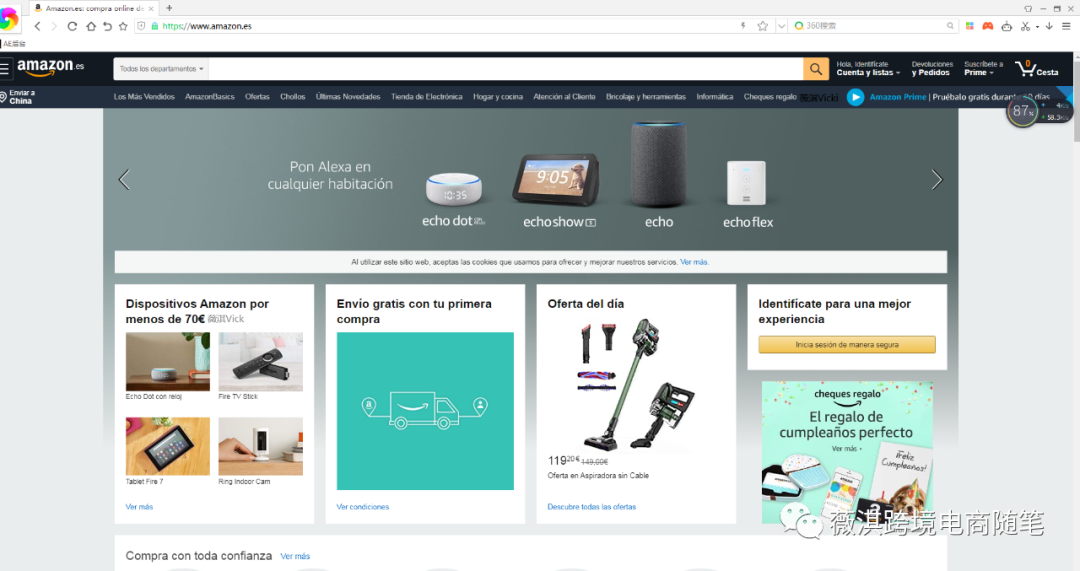This screenshot has width=1080, height=571.
Task: Open Cuenta y listas dropdown
Action: [x=868, y=68]
